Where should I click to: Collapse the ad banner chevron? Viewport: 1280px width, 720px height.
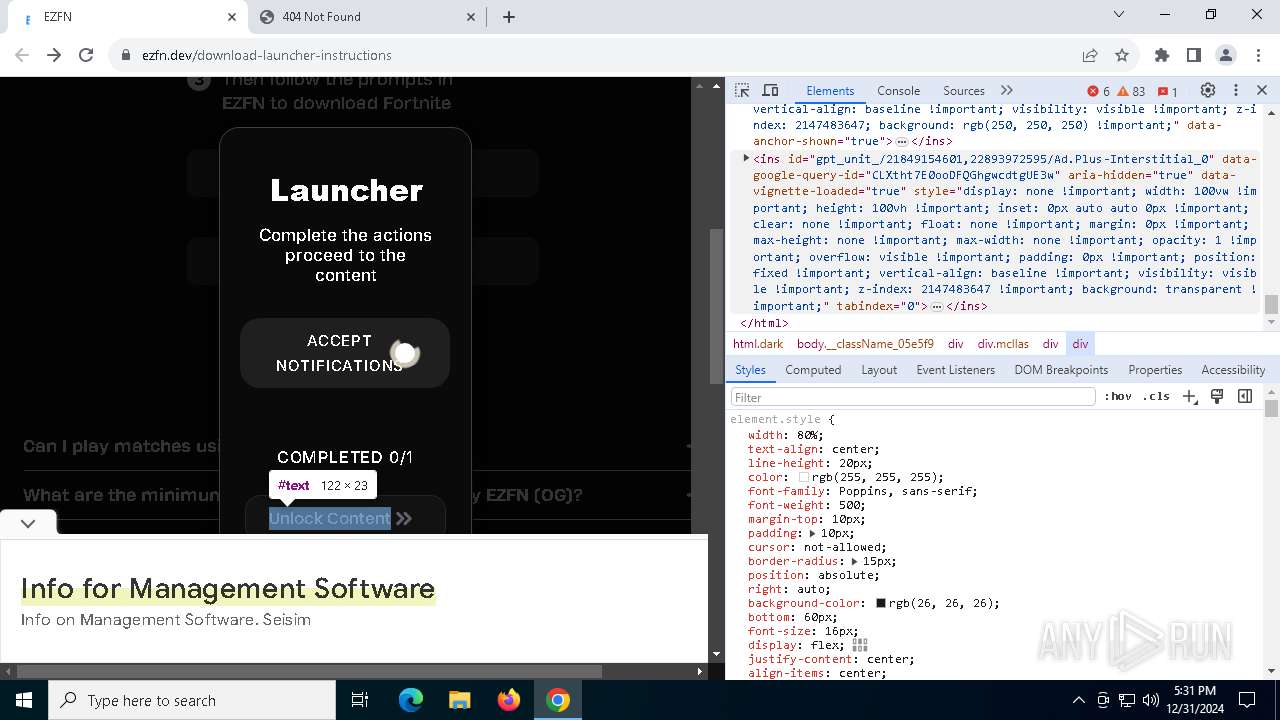(x=28, y=523)
